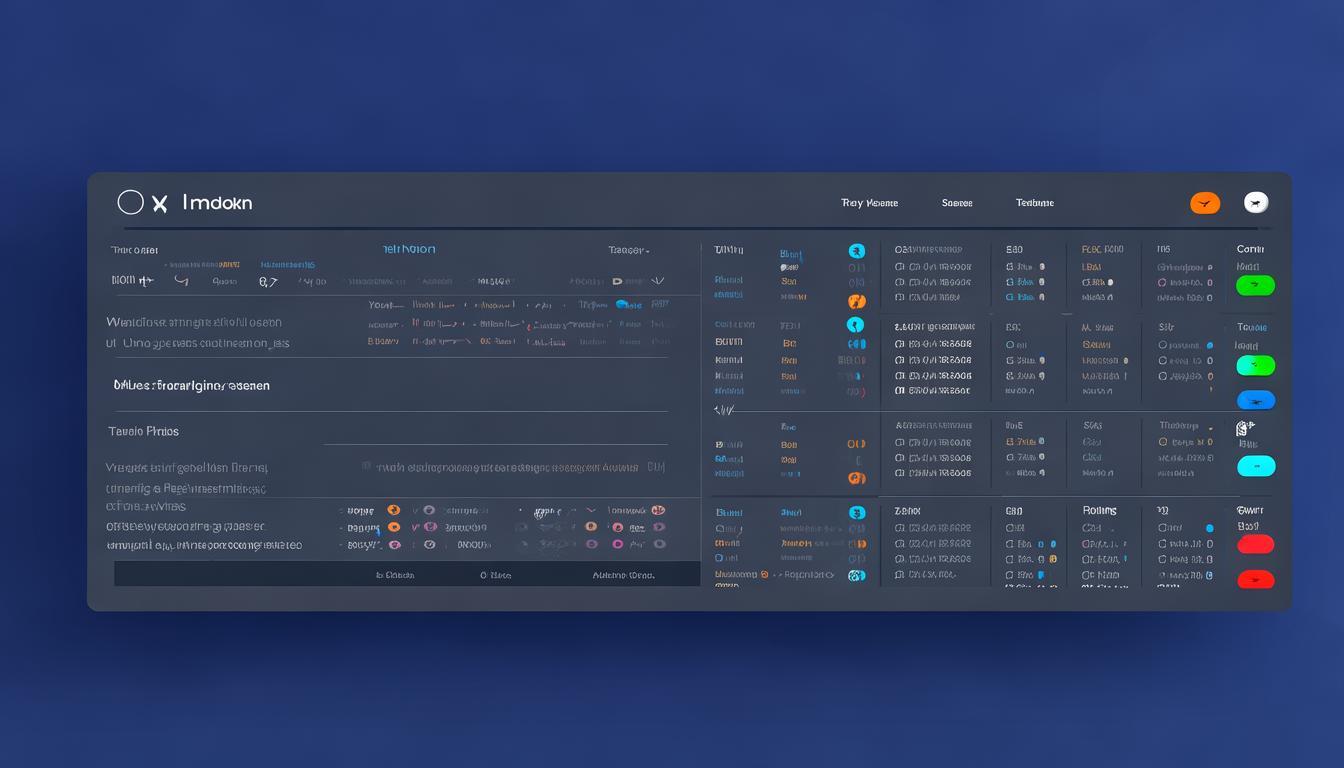Viewport: 1344px width, 768px height.
Task: Click the white round icon in the header
Action: click(x=1256, y=203)
